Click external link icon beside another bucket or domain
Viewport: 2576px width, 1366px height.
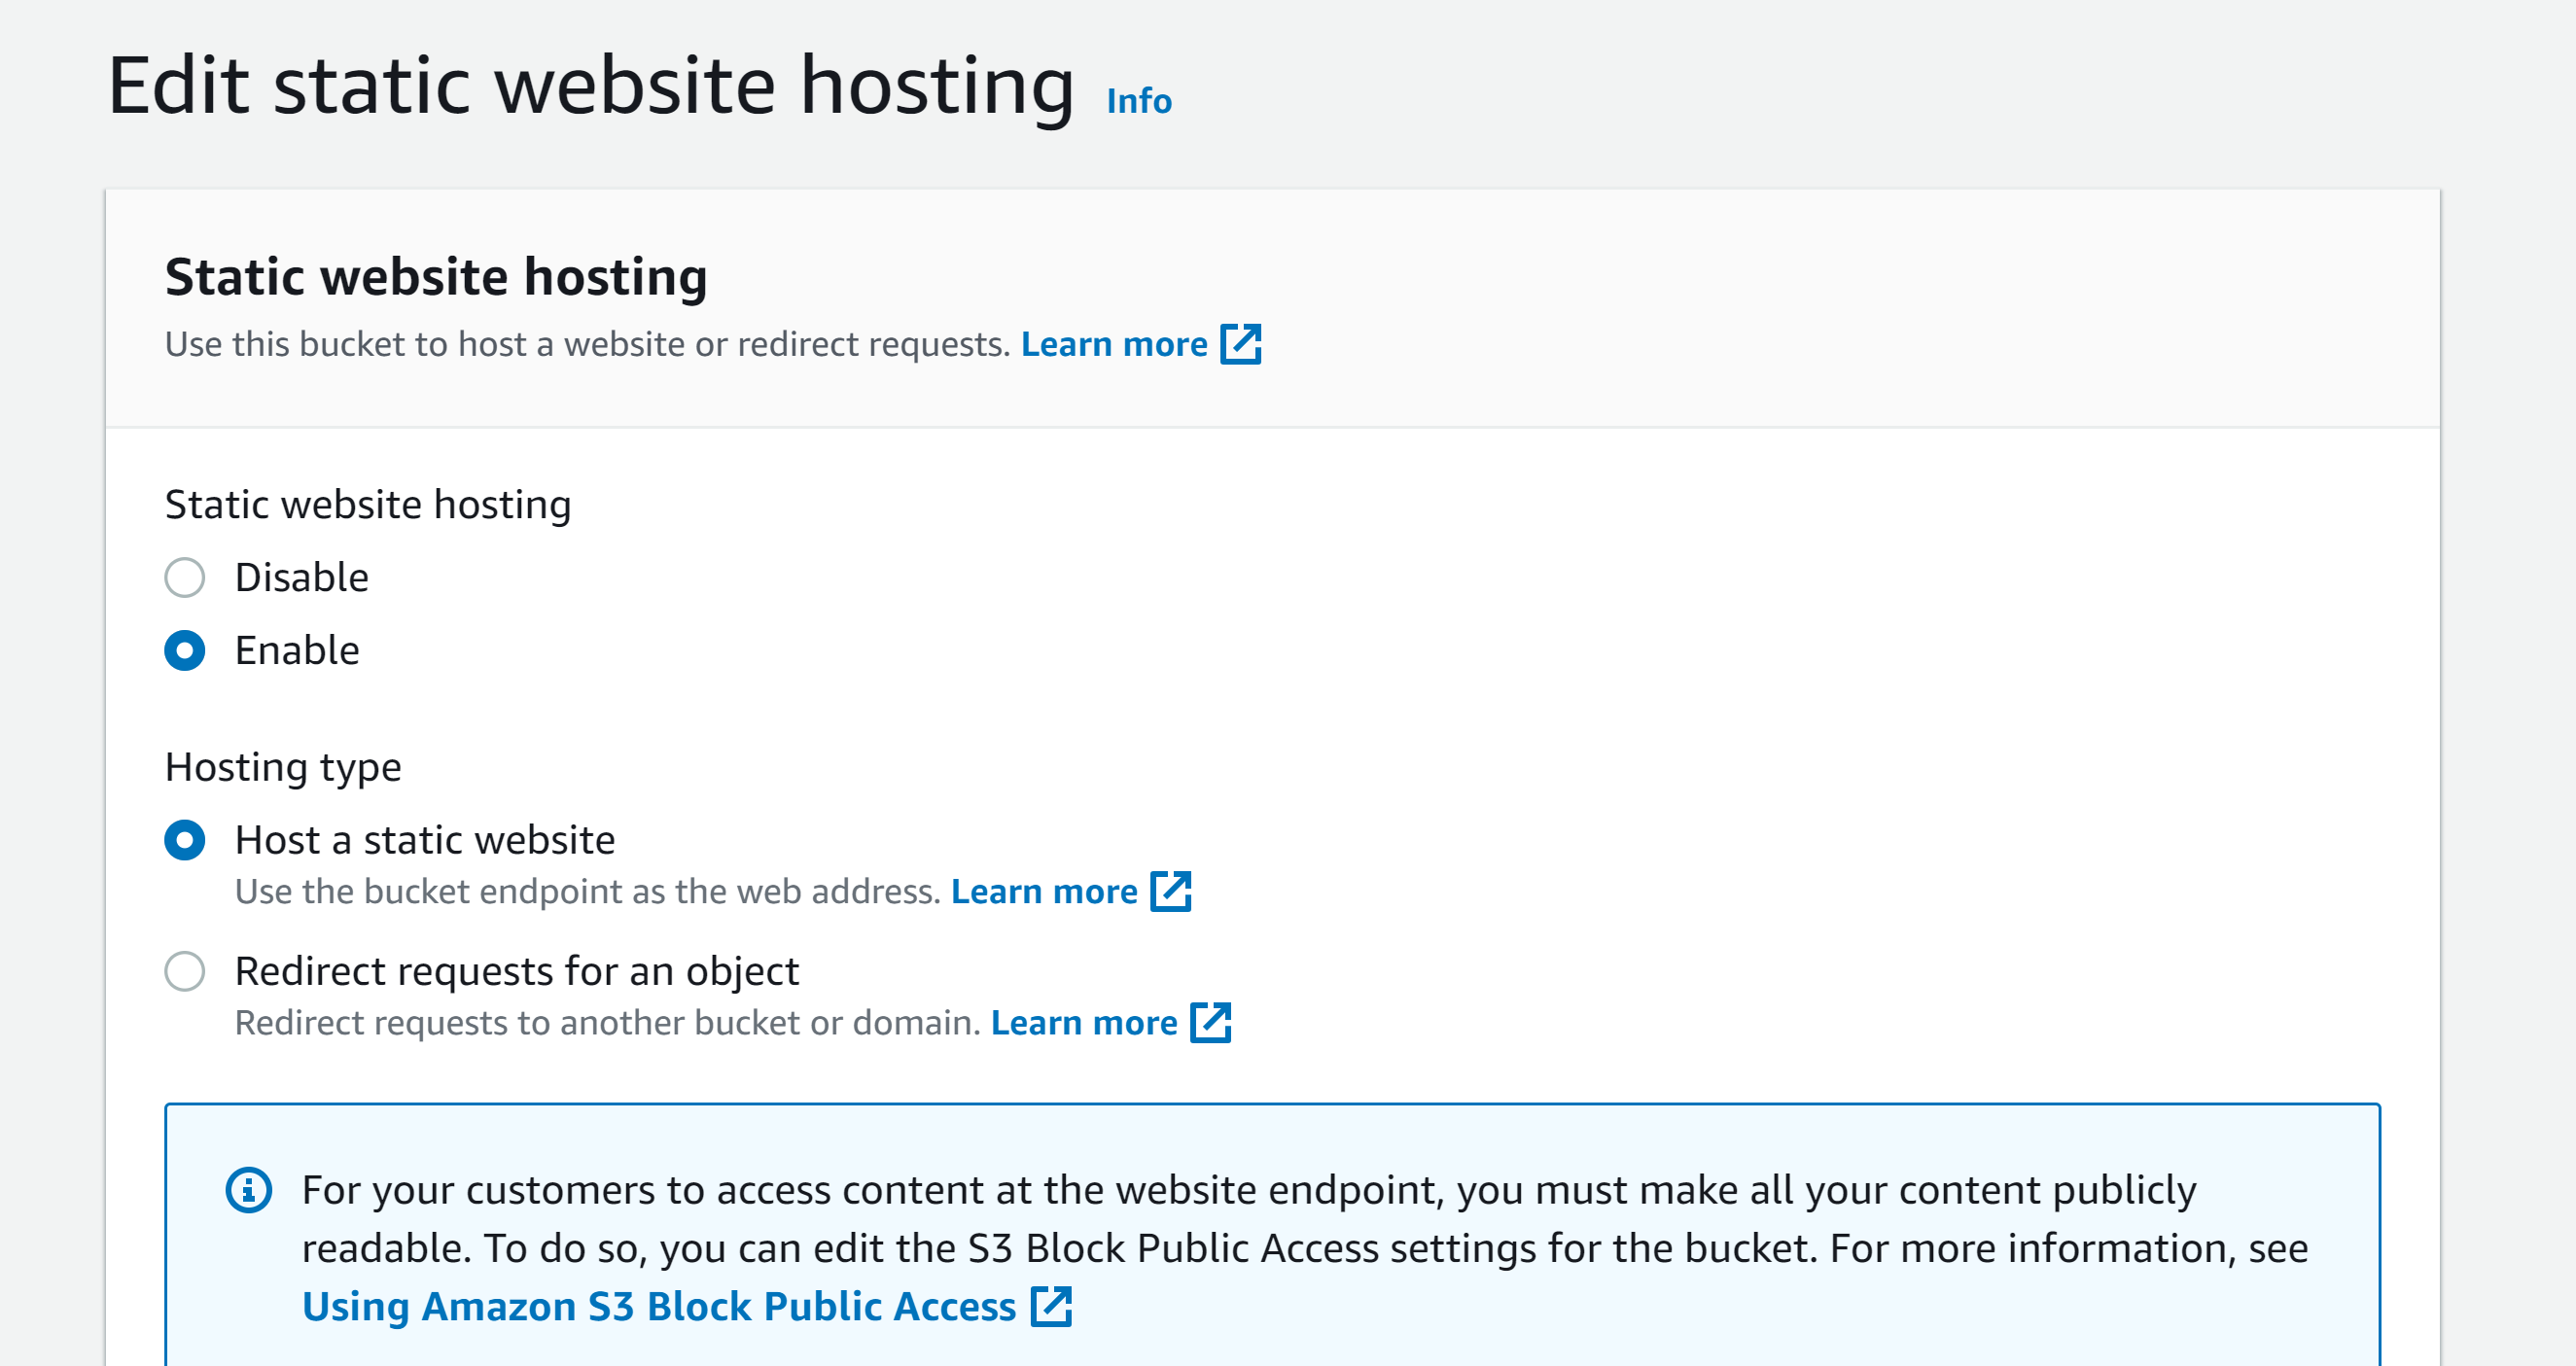click(x=1211, y=1022)
